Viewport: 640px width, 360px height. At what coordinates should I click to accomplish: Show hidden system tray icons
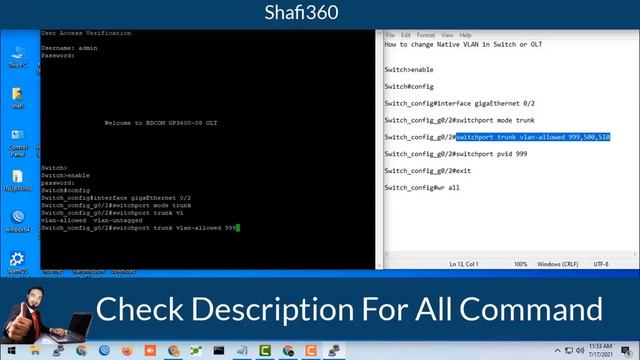tap(557, 351)
